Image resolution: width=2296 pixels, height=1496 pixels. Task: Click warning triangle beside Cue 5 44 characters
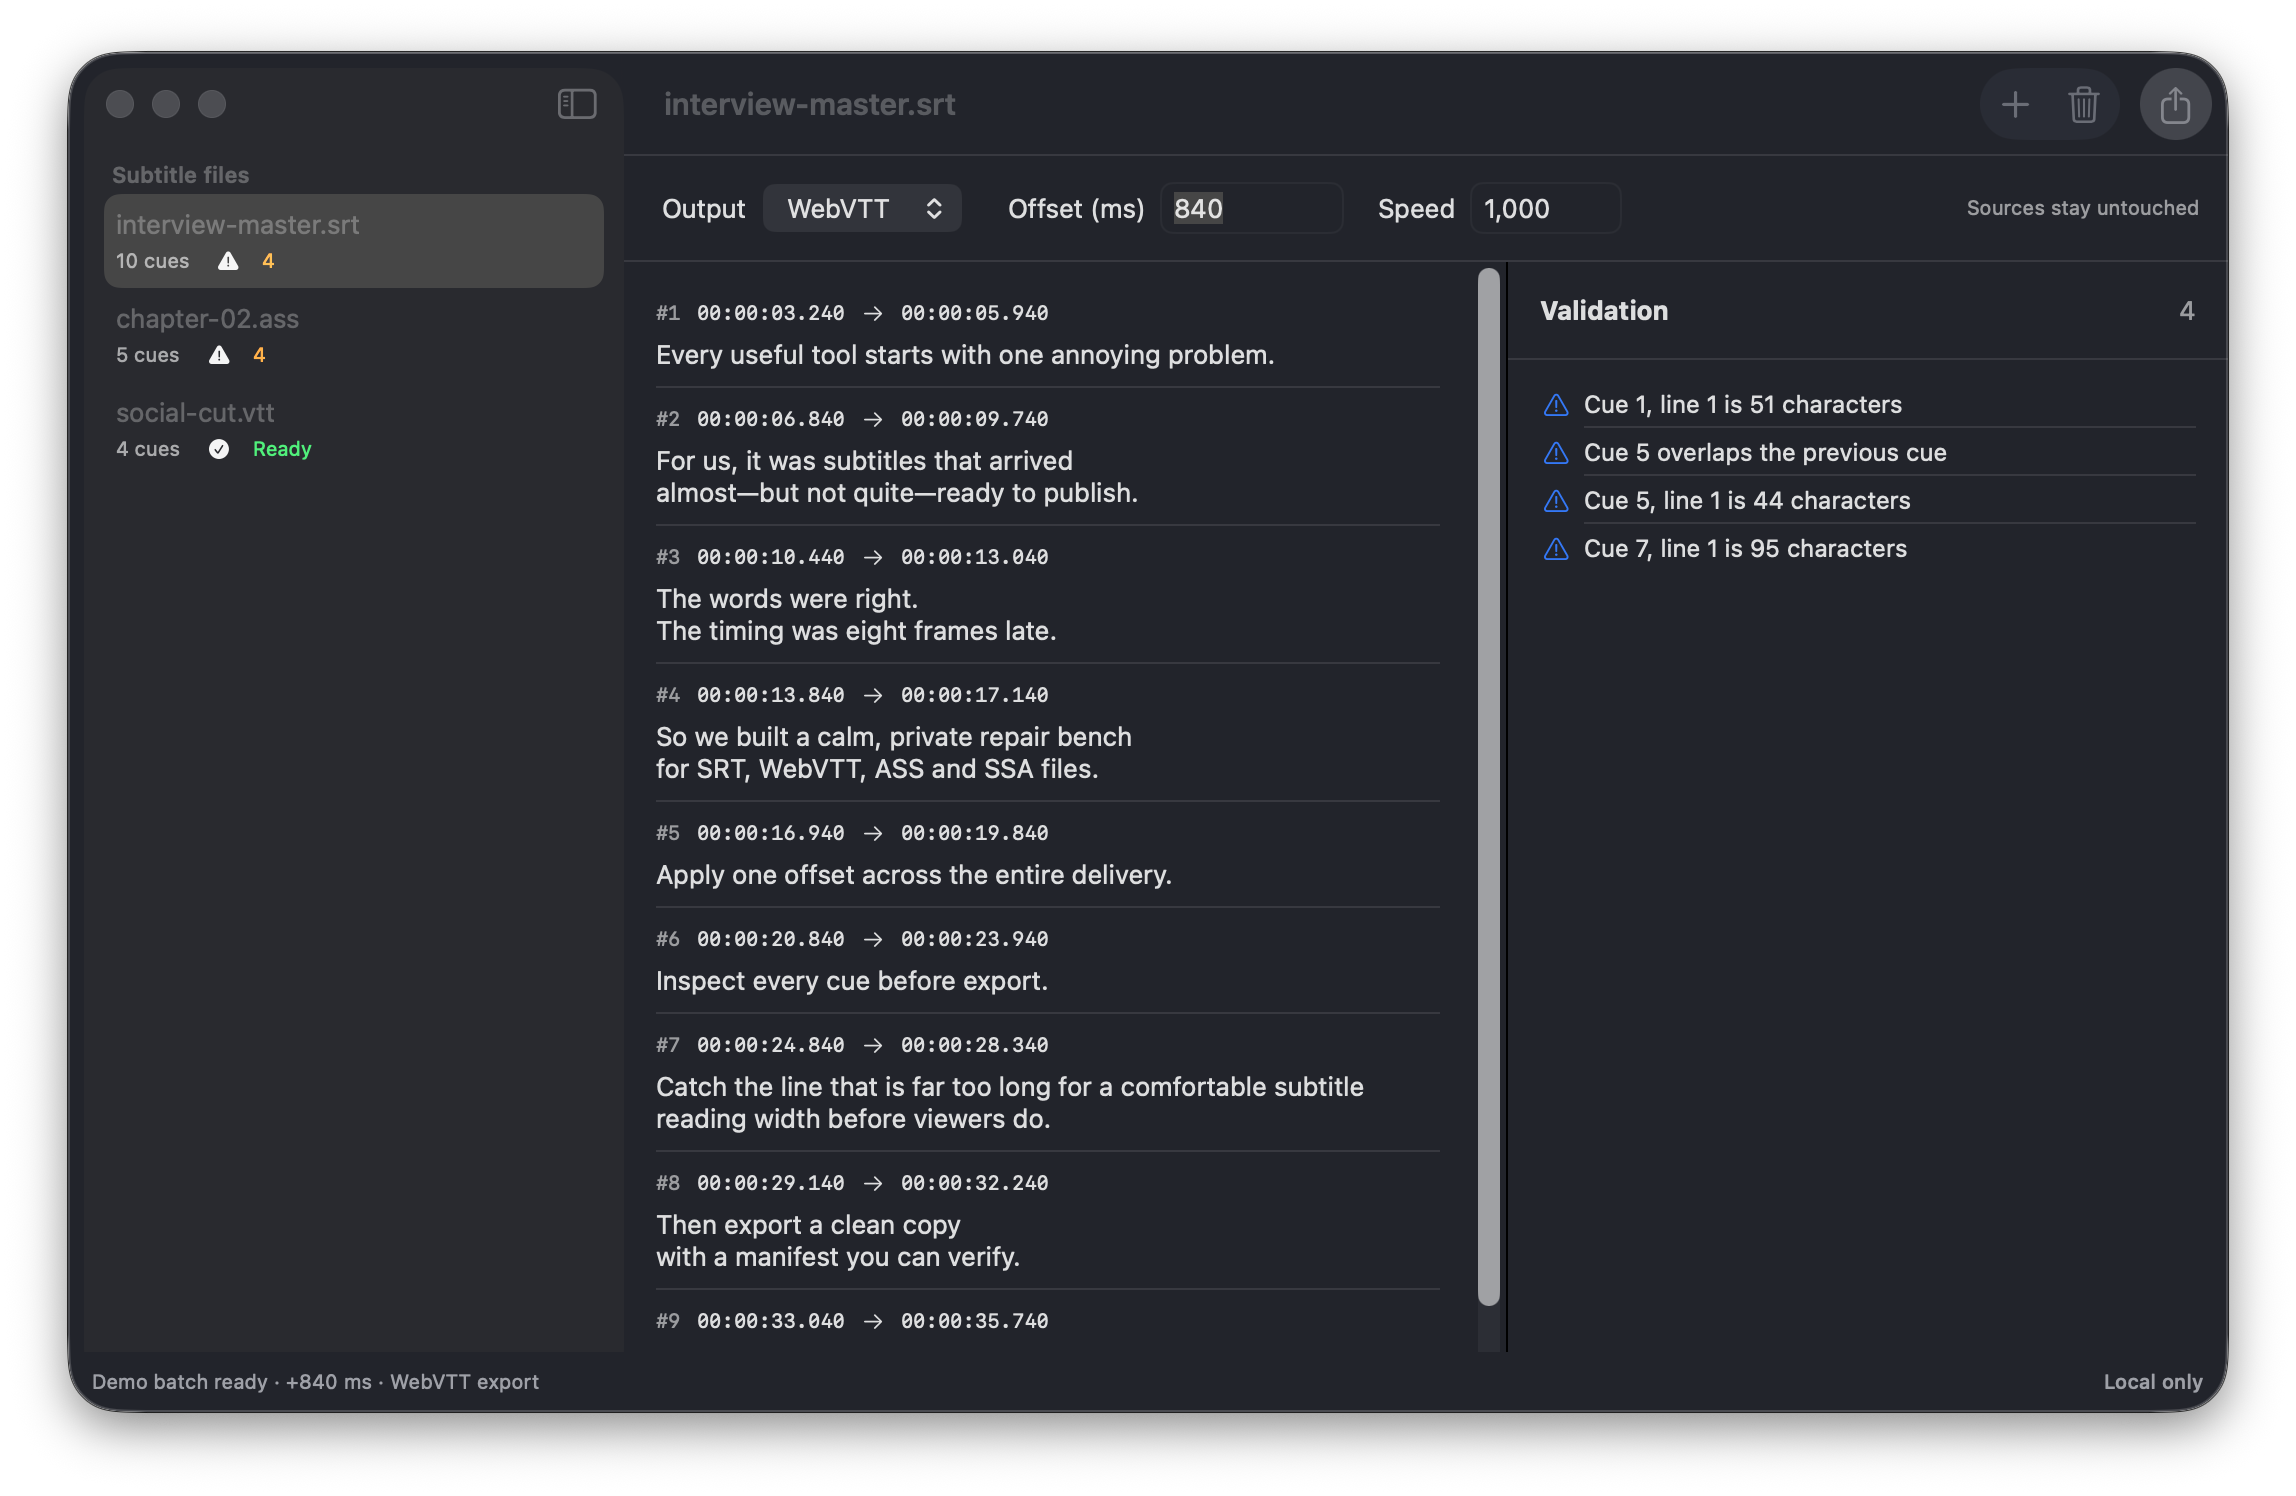point(1556,501)
